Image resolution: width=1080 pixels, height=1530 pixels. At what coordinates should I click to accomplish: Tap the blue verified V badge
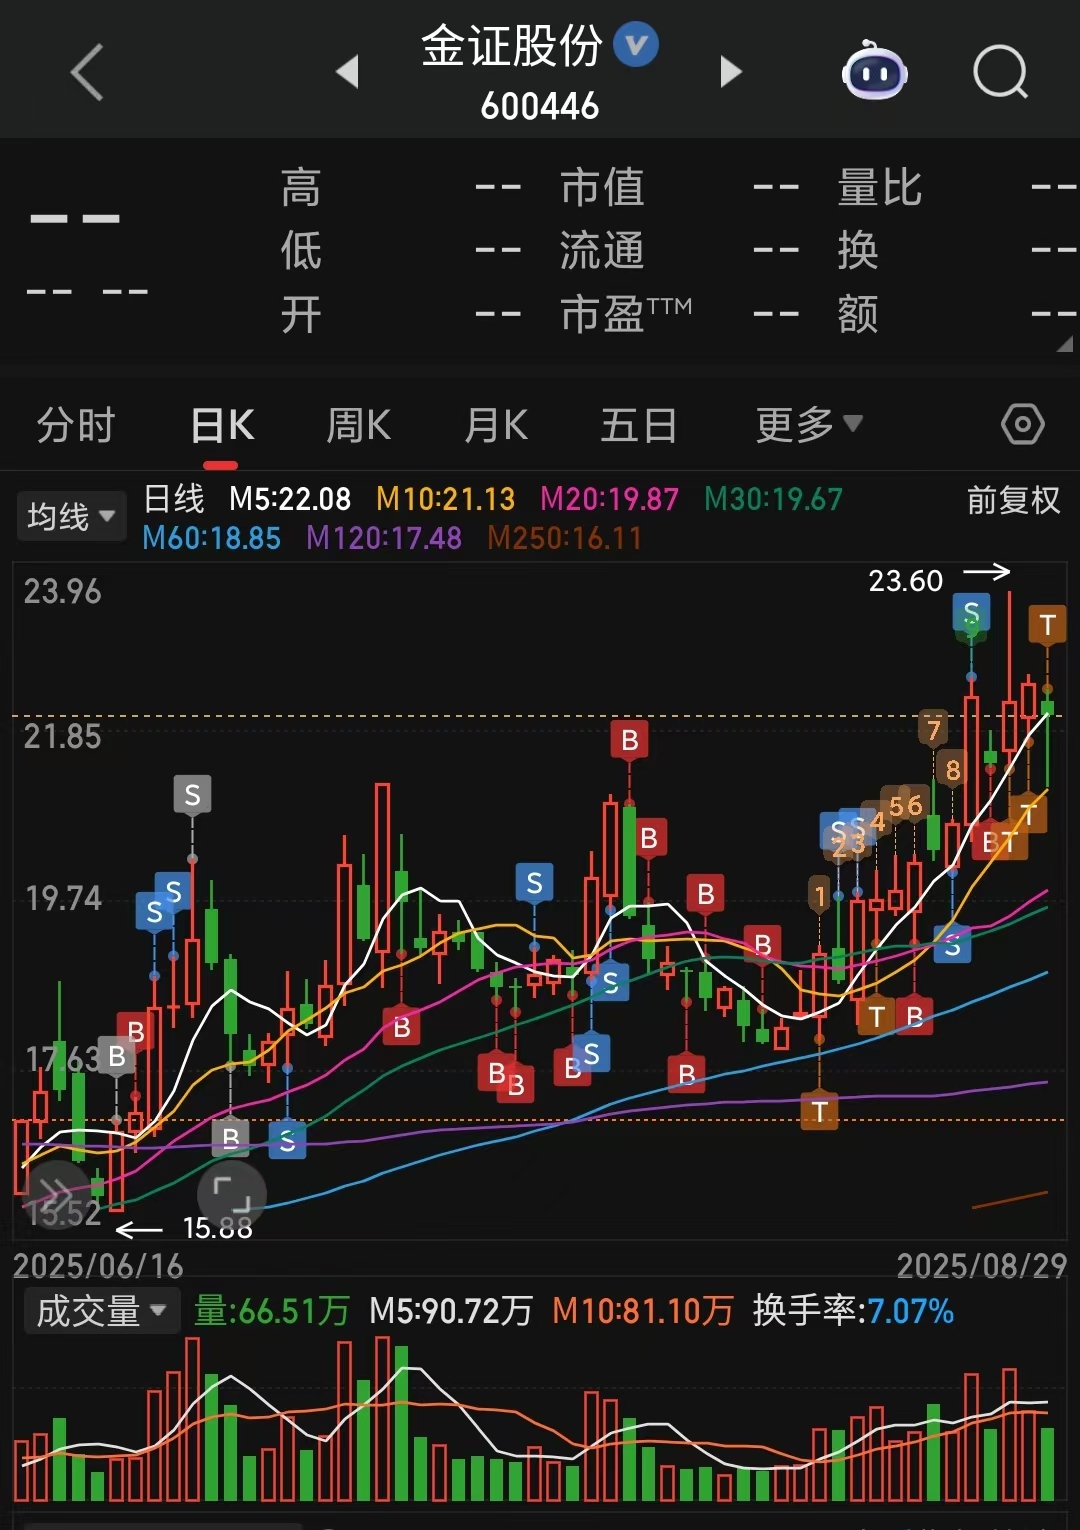(x=636, y=45)
